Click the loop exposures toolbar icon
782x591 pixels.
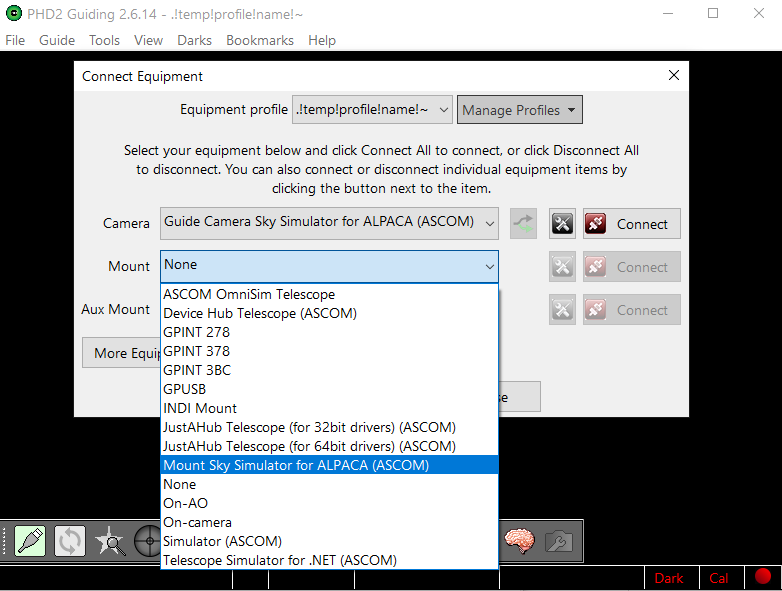click(70, 541)
